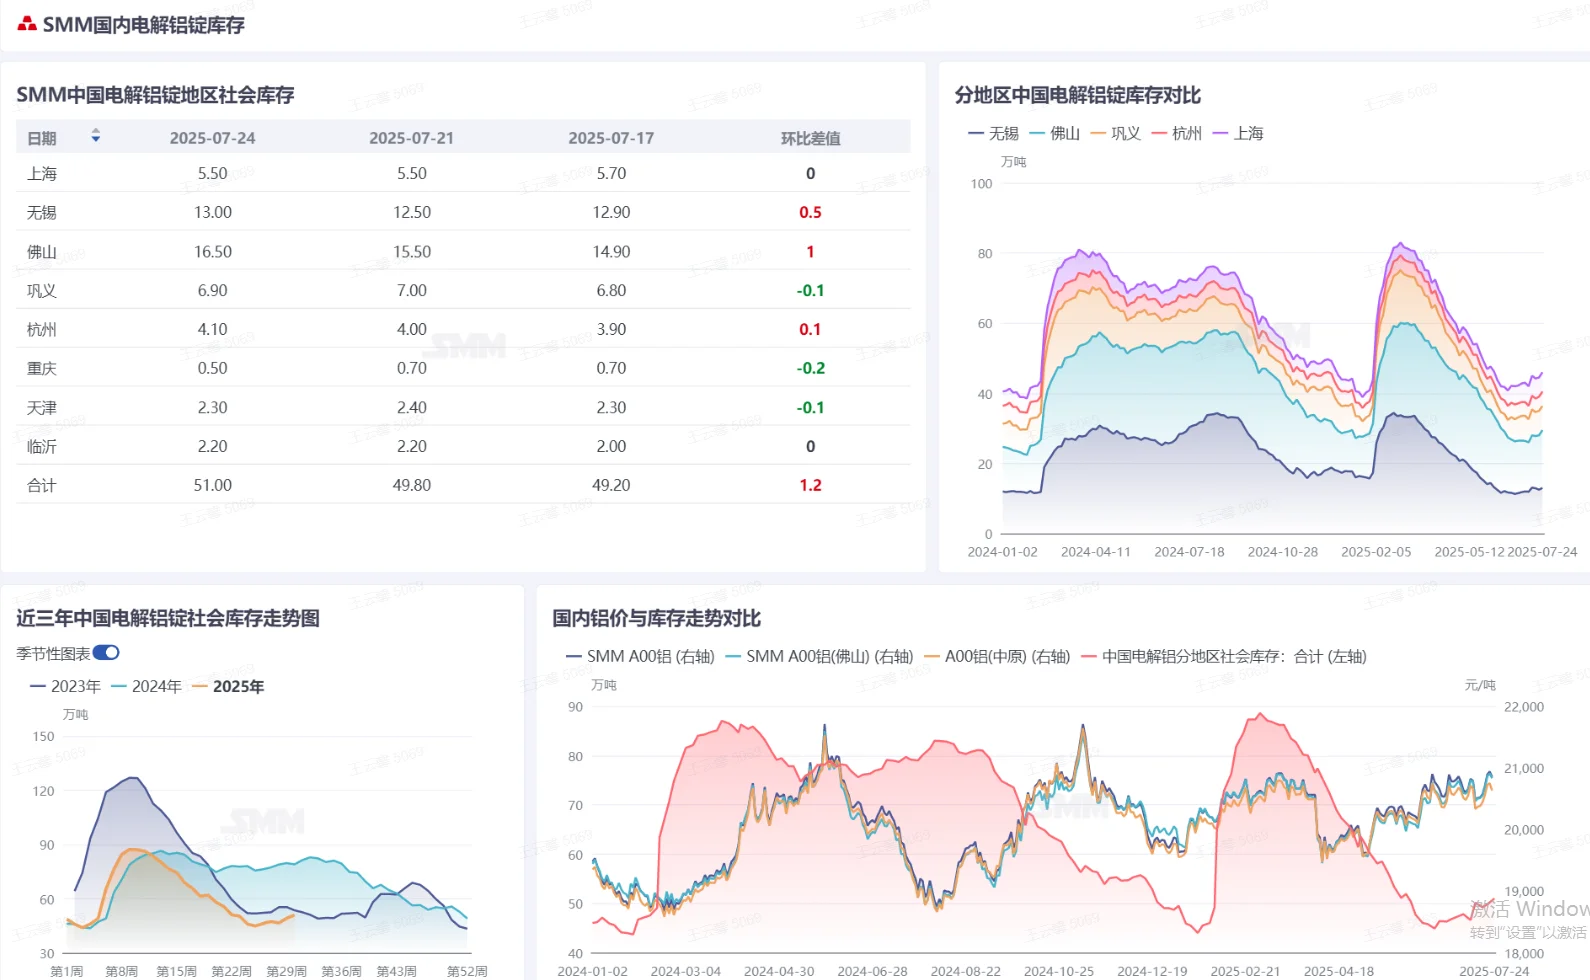Click the 环比差值 column header
Image resolution: width=1590 pixels, height=980 pixels.
pyautogui.click(x=810, y=138)
